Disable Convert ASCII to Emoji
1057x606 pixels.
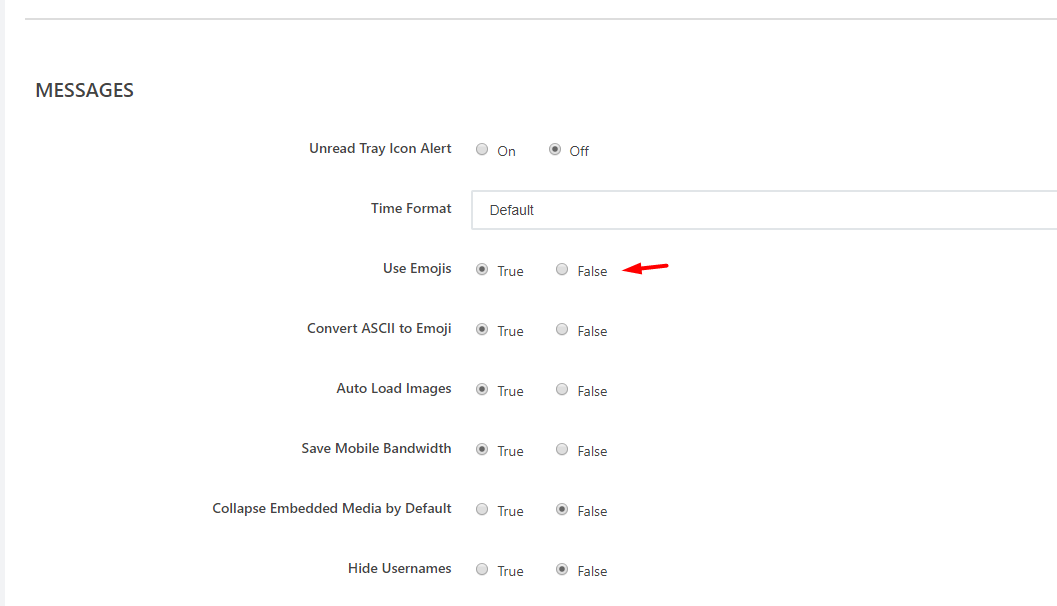[x=562, y=330]
